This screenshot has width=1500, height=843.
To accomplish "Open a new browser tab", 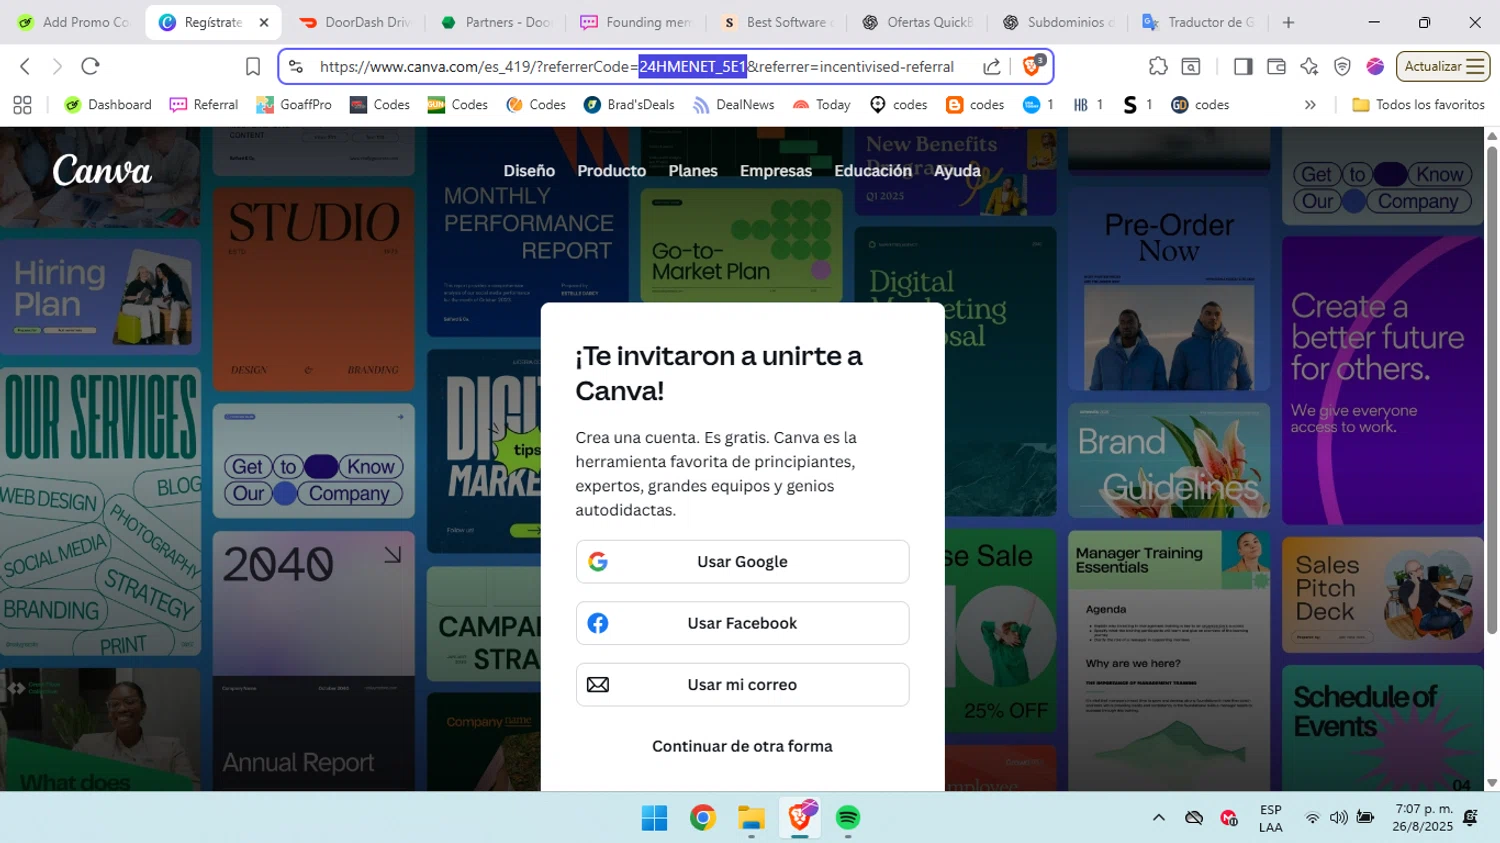I will click(1288, 22).
